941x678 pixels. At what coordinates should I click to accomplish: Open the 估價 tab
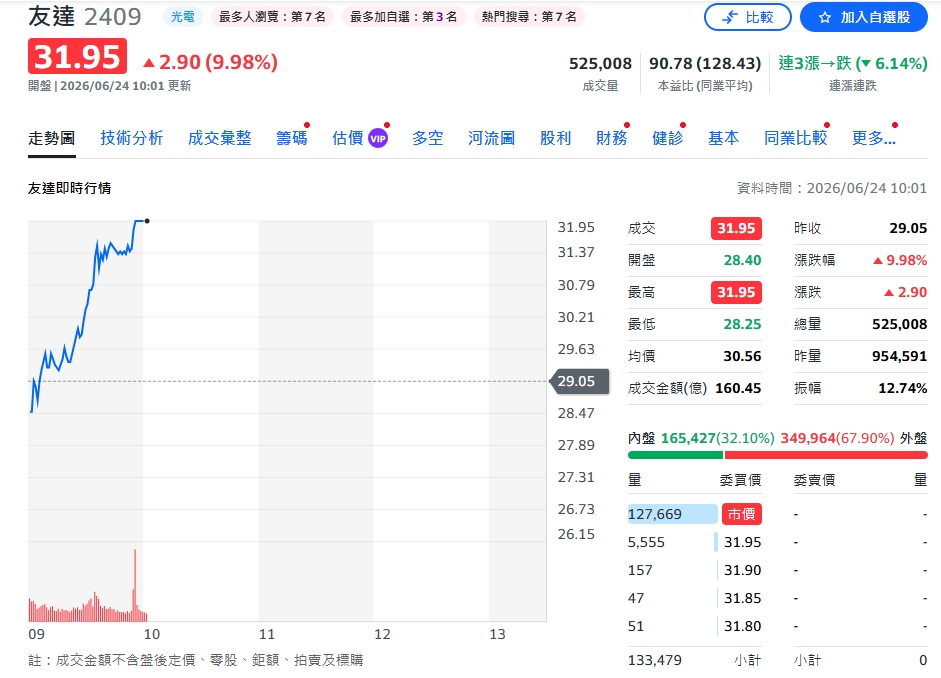[x=348, y=139]
